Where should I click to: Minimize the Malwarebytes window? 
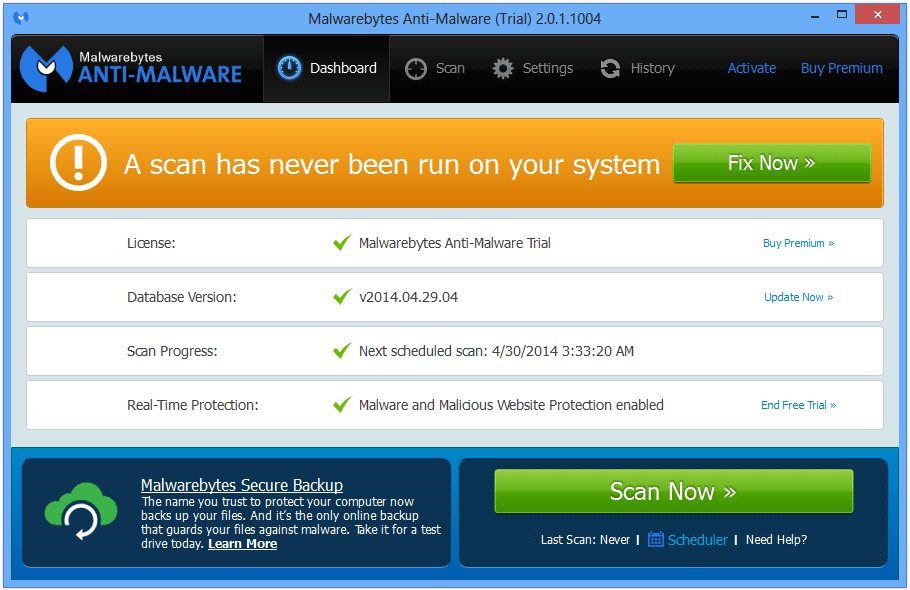pos(815,16)
